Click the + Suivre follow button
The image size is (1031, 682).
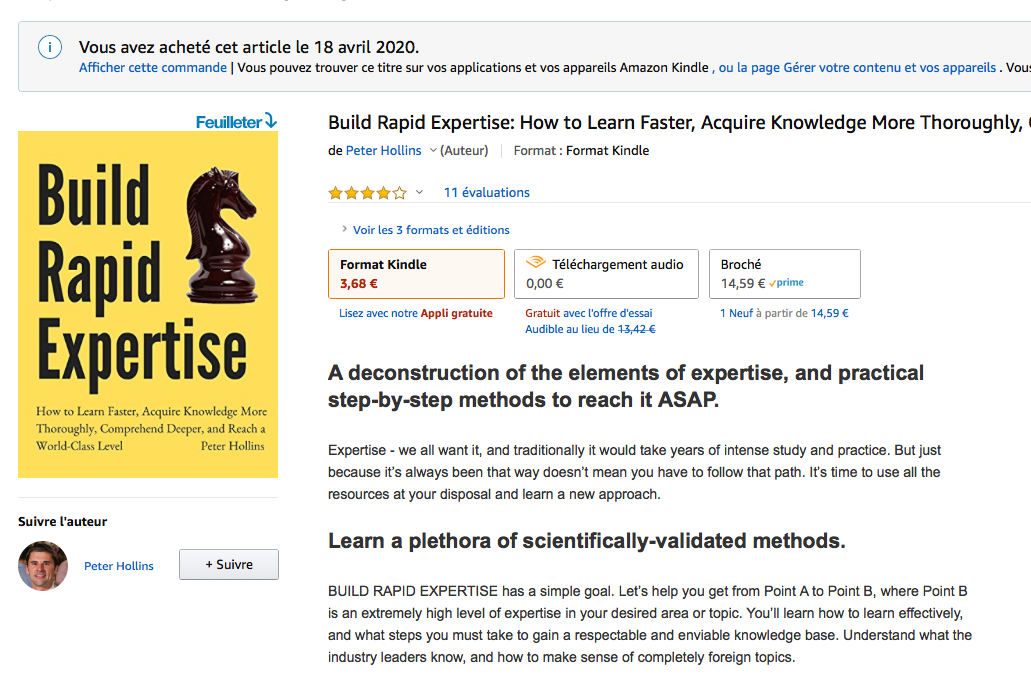pos(229,564)
